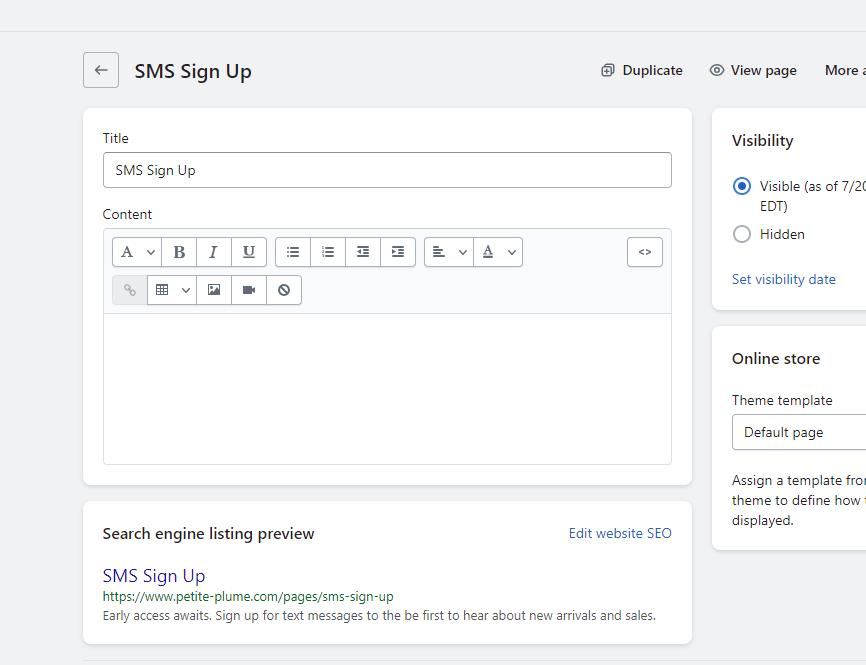Viewport: 866px width, 665px height.
Task: Clear formatting in the editor
Action: 284,290
